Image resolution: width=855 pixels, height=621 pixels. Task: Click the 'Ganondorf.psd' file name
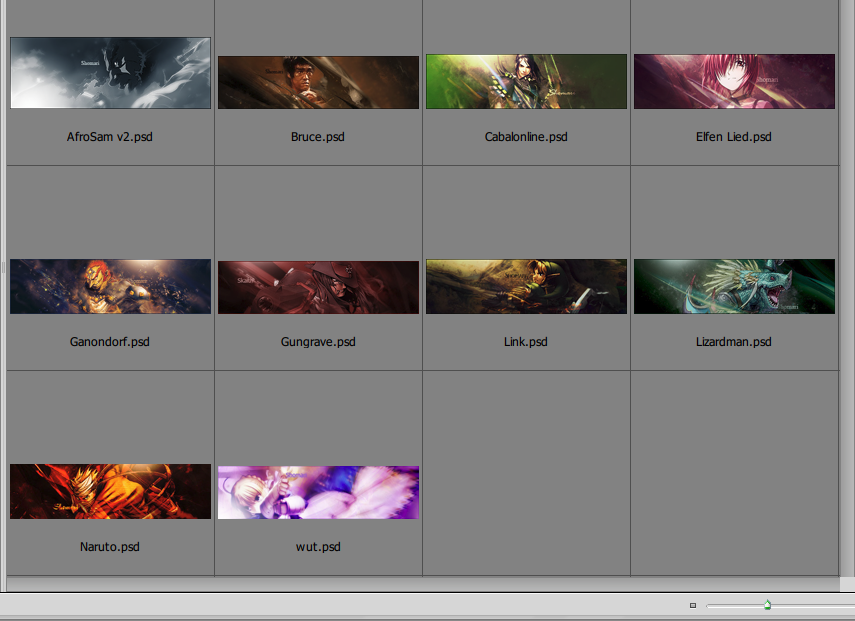coord(110,342)
